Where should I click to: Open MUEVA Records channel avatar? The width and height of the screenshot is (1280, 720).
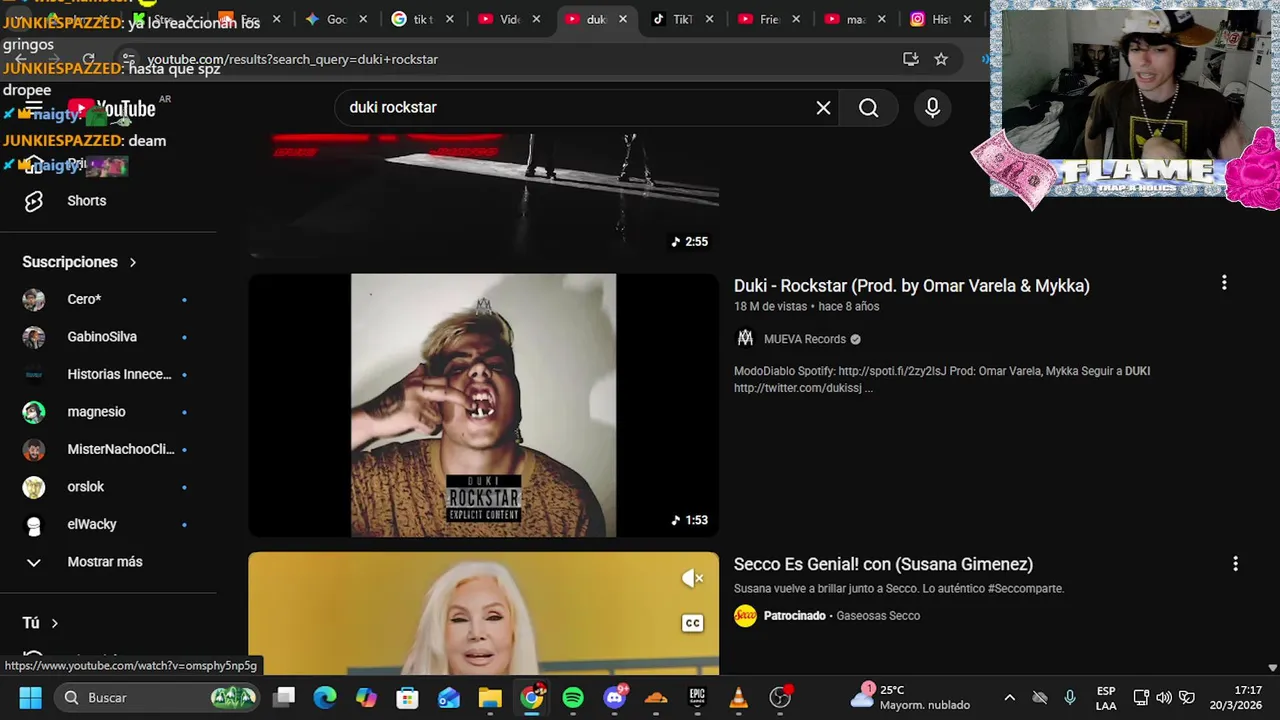pos(745,339)
